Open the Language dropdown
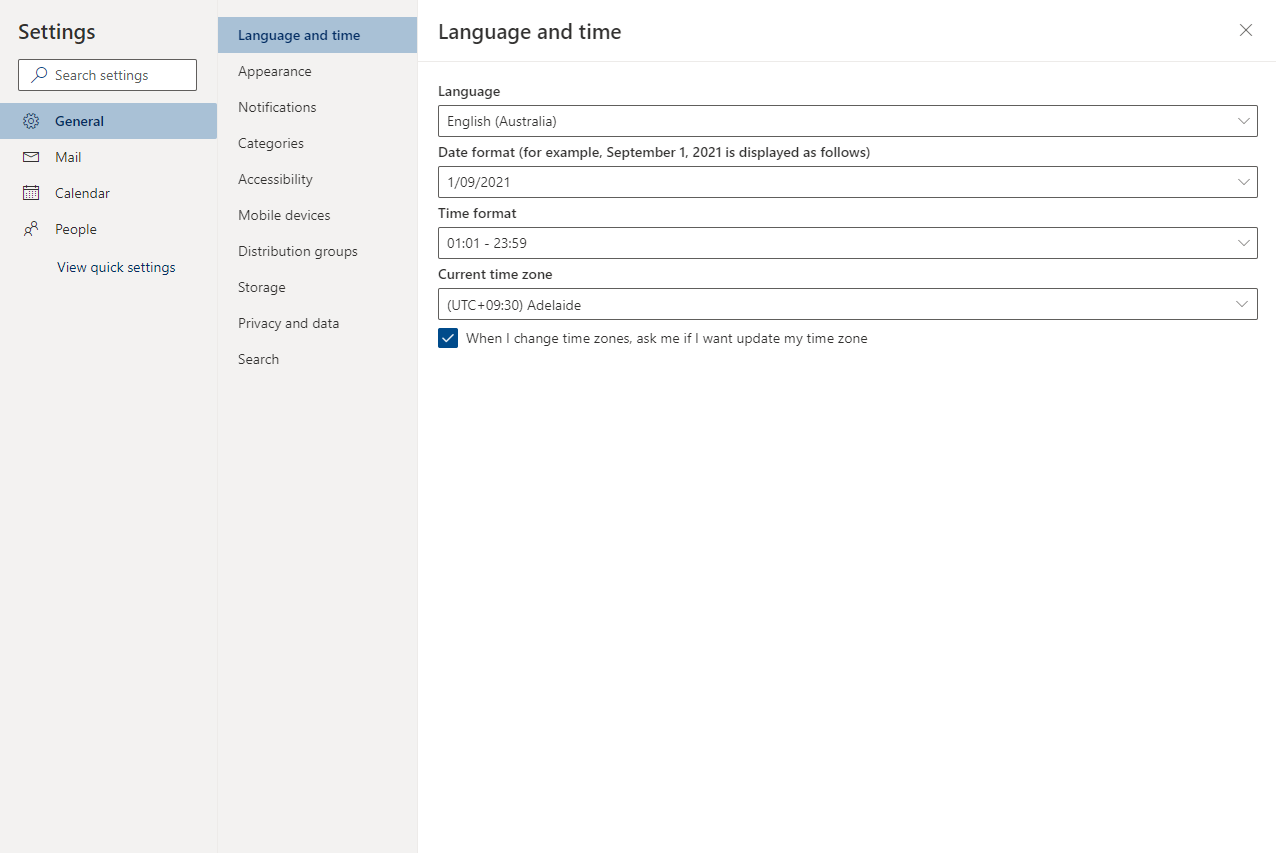This screenshot has width=1276, height=853. pos(848,121)
